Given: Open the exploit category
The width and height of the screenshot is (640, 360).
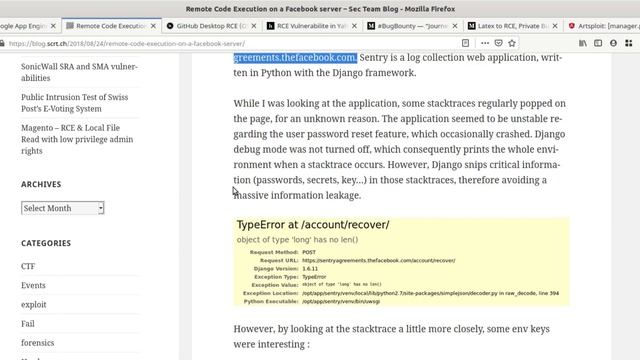Looking at the screenshot, I should coord(33,304).
